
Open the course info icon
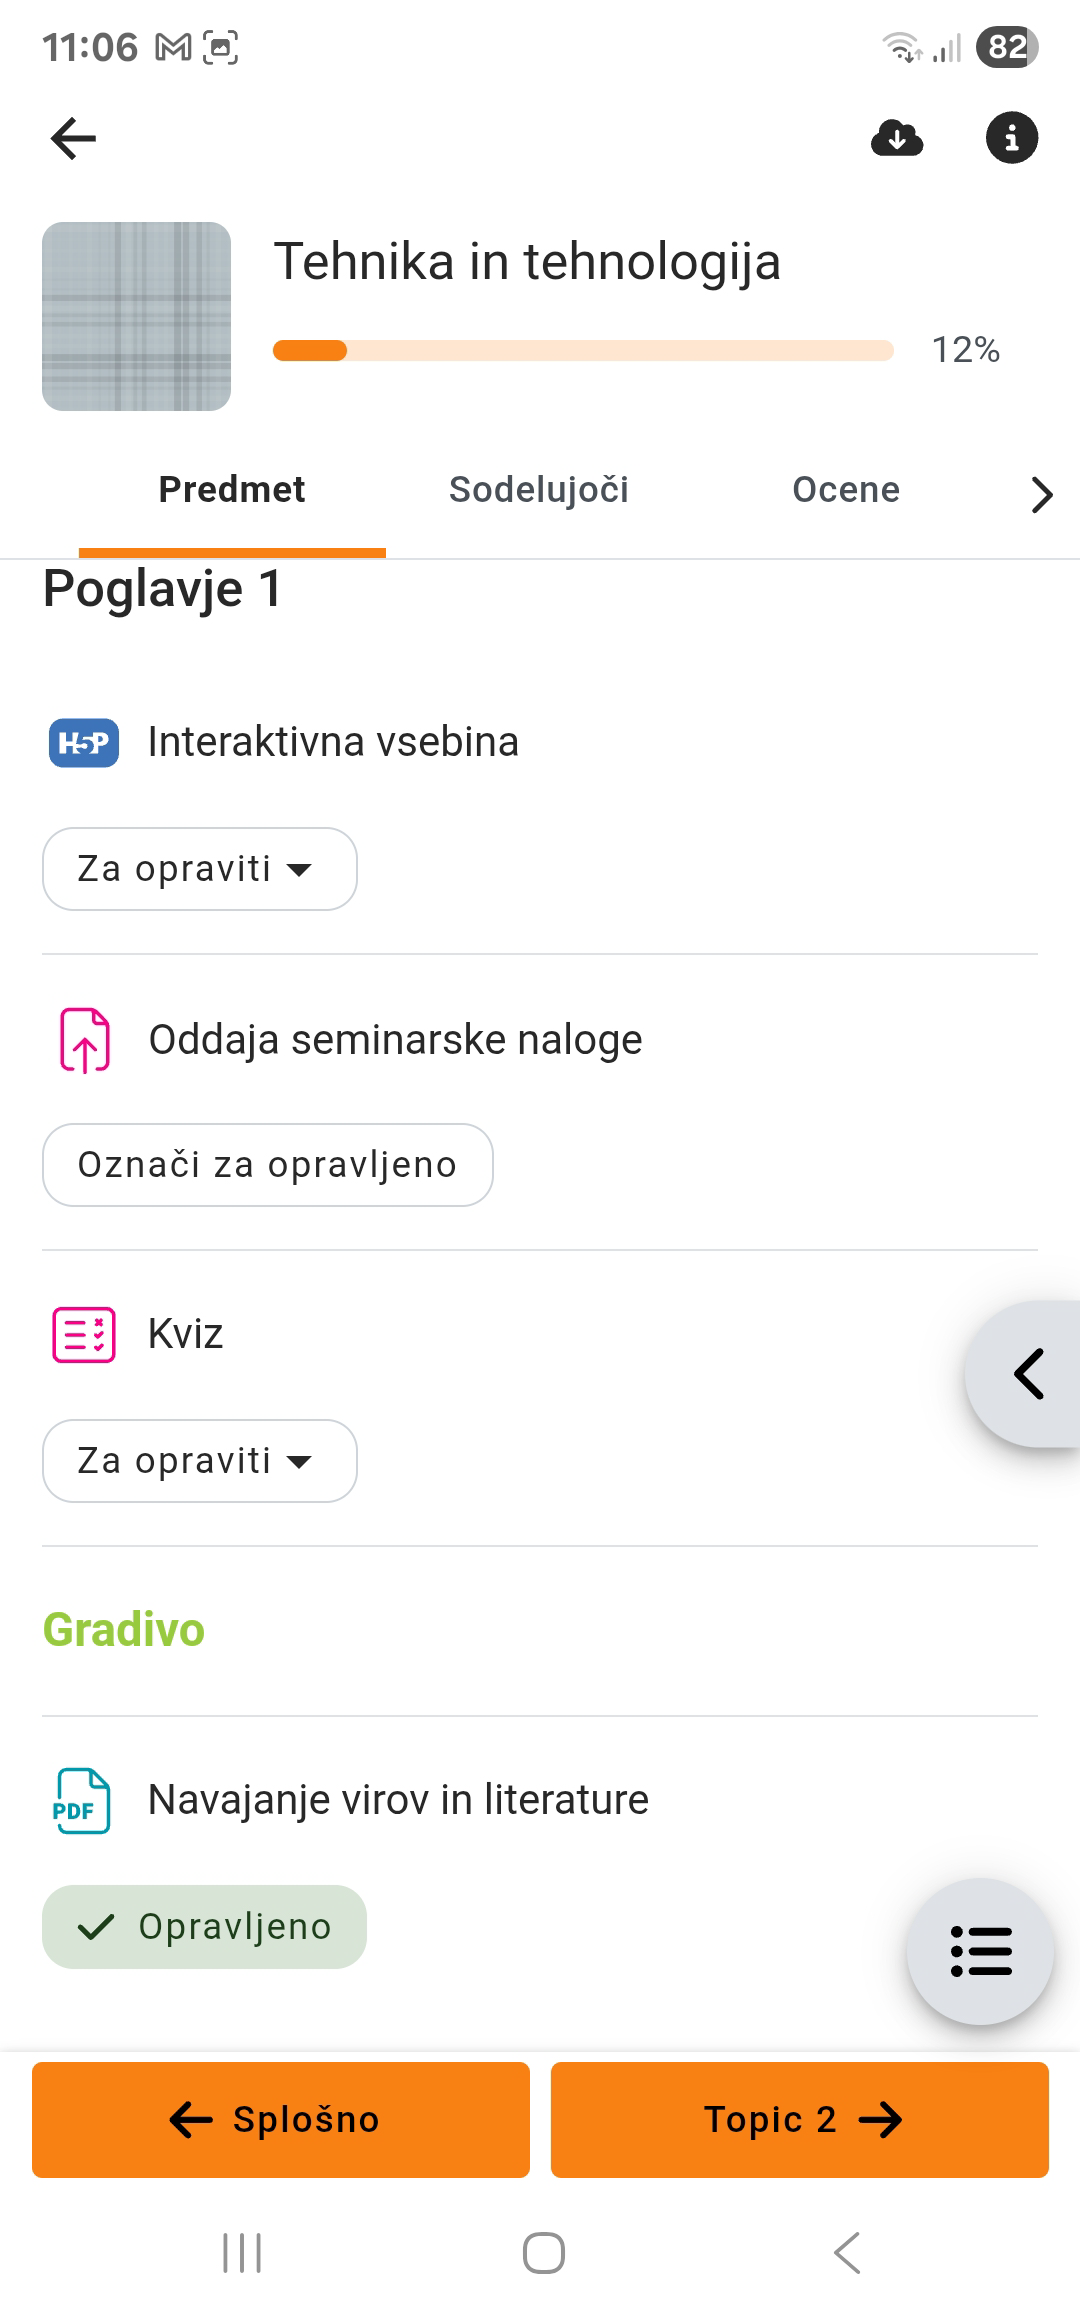pos(1011,138)
